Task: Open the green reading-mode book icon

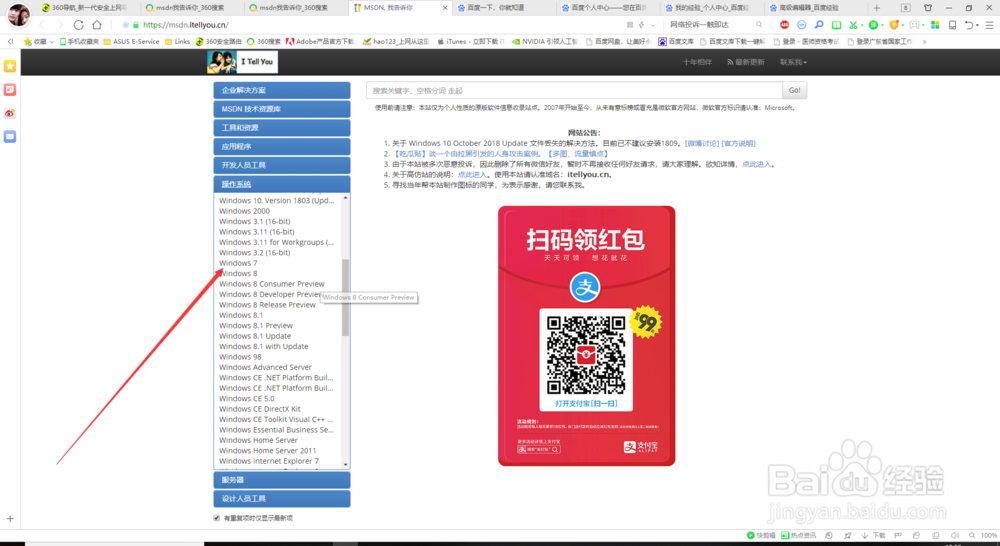Action: coord(836,25)
